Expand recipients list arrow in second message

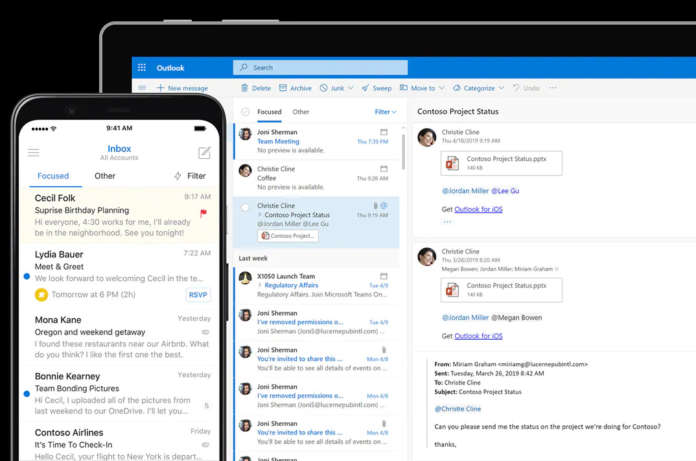pyautogui.click(x=557, y=269)
